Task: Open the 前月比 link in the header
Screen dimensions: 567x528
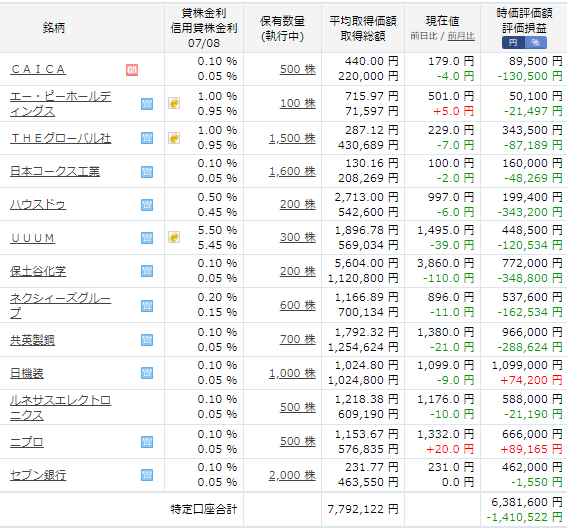Action: [461, 36]
